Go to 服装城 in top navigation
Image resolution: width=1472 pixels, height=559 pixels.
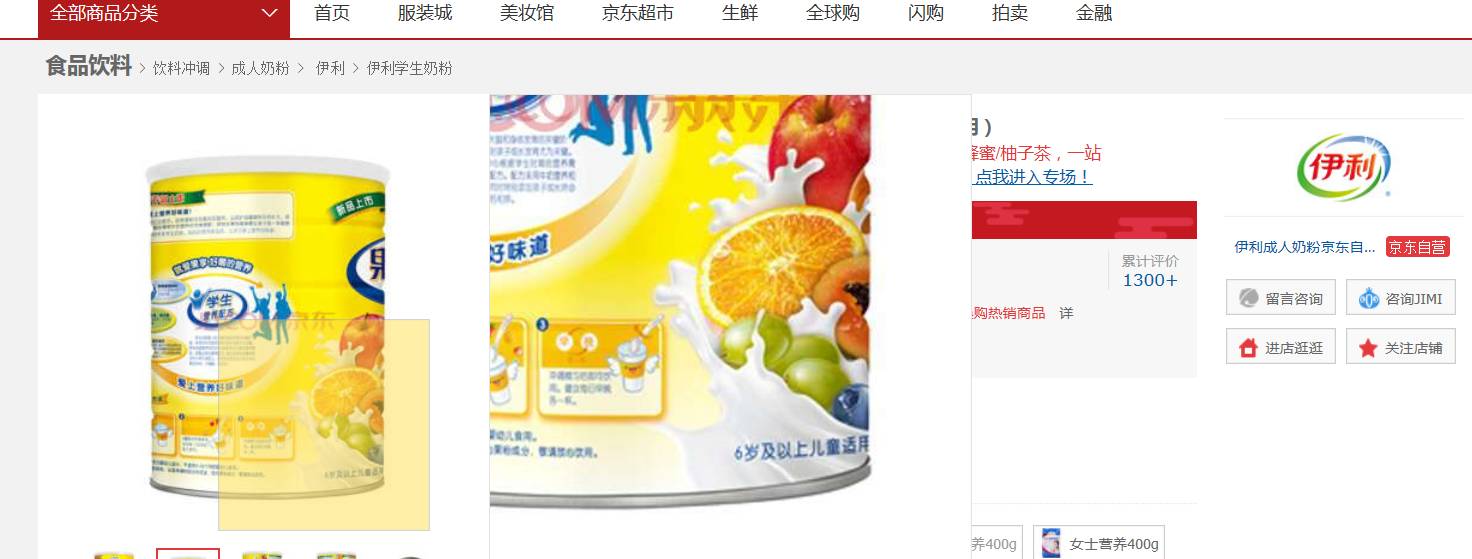(425, 13)
